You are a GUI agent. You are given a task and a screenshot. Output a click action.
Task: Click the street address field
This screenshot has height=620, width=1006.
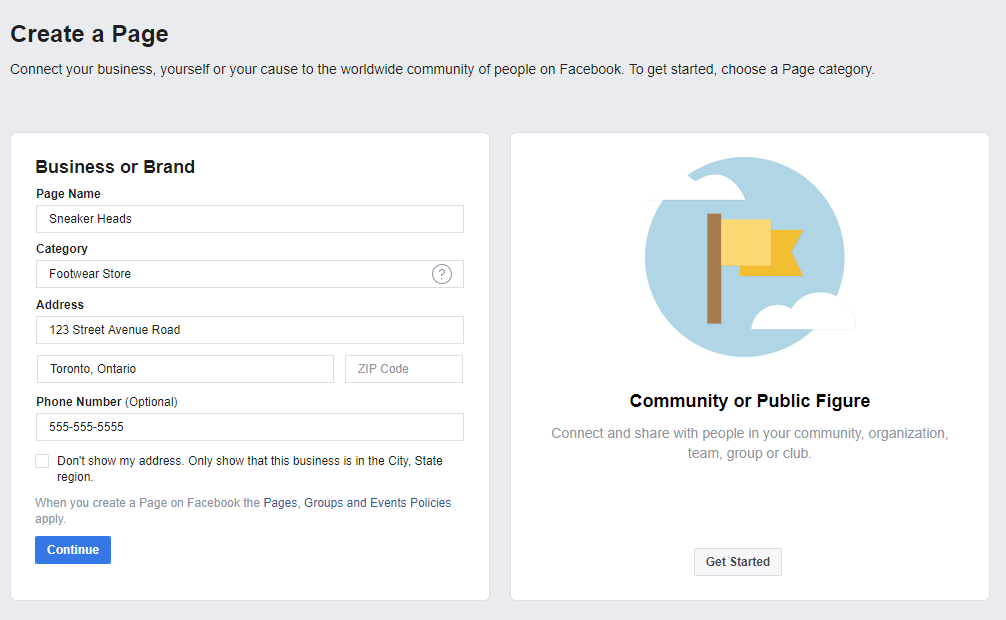click(x=250, y=330)
